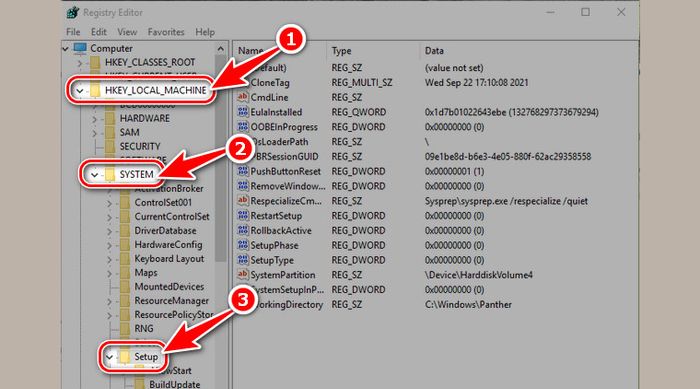Click the Maps folder icon

tap(125, 273)
